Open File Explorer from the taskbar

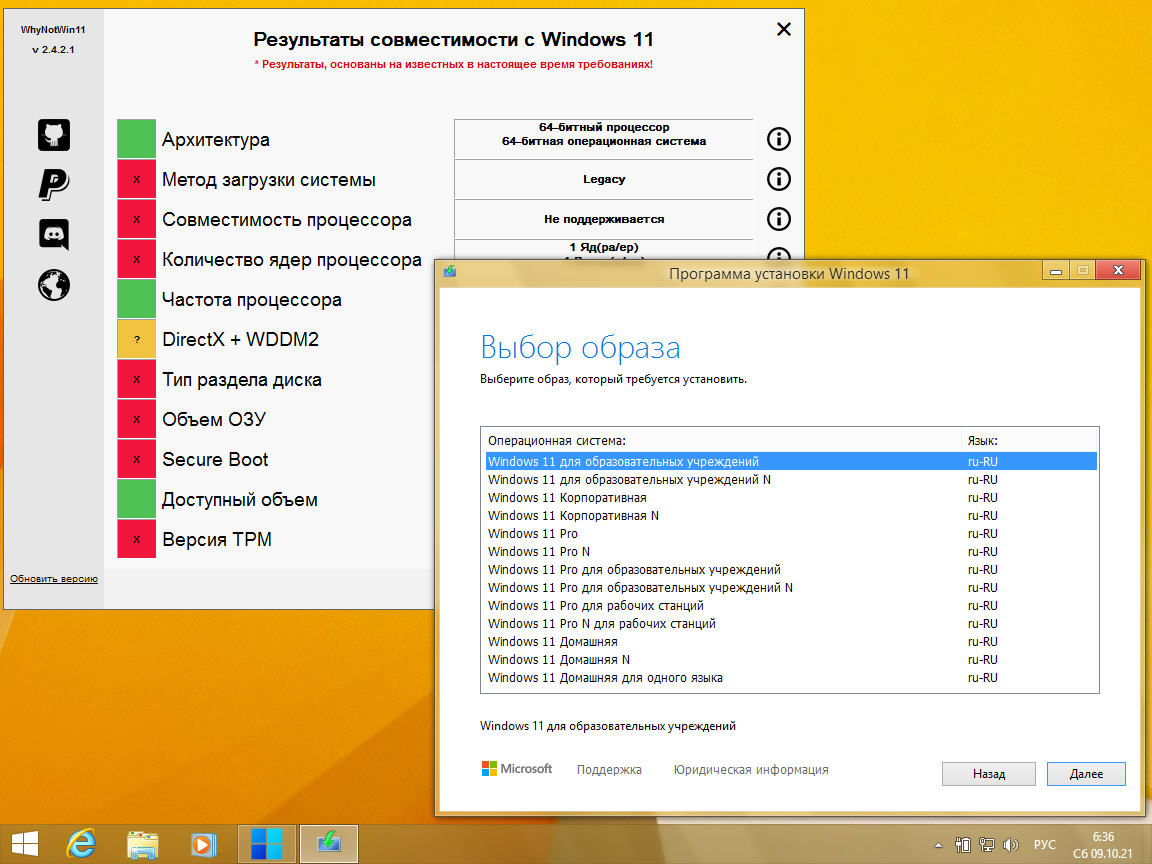pos(143,843)
